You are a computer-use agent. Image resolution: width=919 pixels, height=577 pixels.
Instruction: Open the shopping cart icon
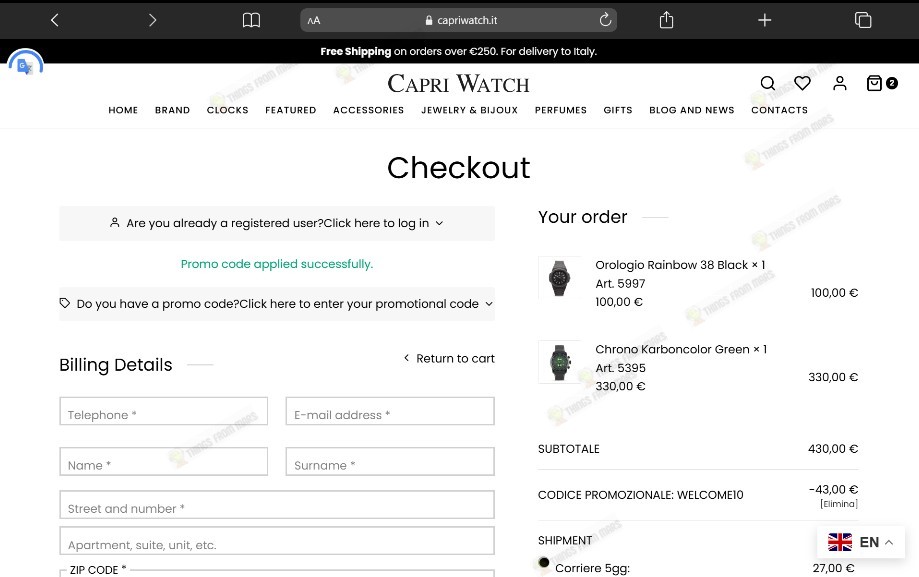(881, 83)
